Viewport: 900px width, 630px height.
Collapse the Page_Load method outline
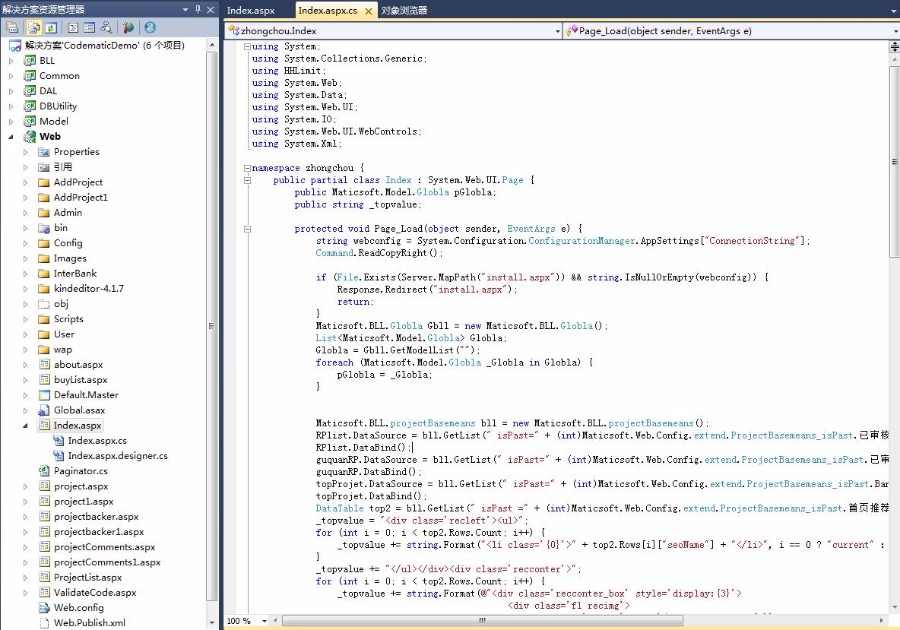coord(247,229)
